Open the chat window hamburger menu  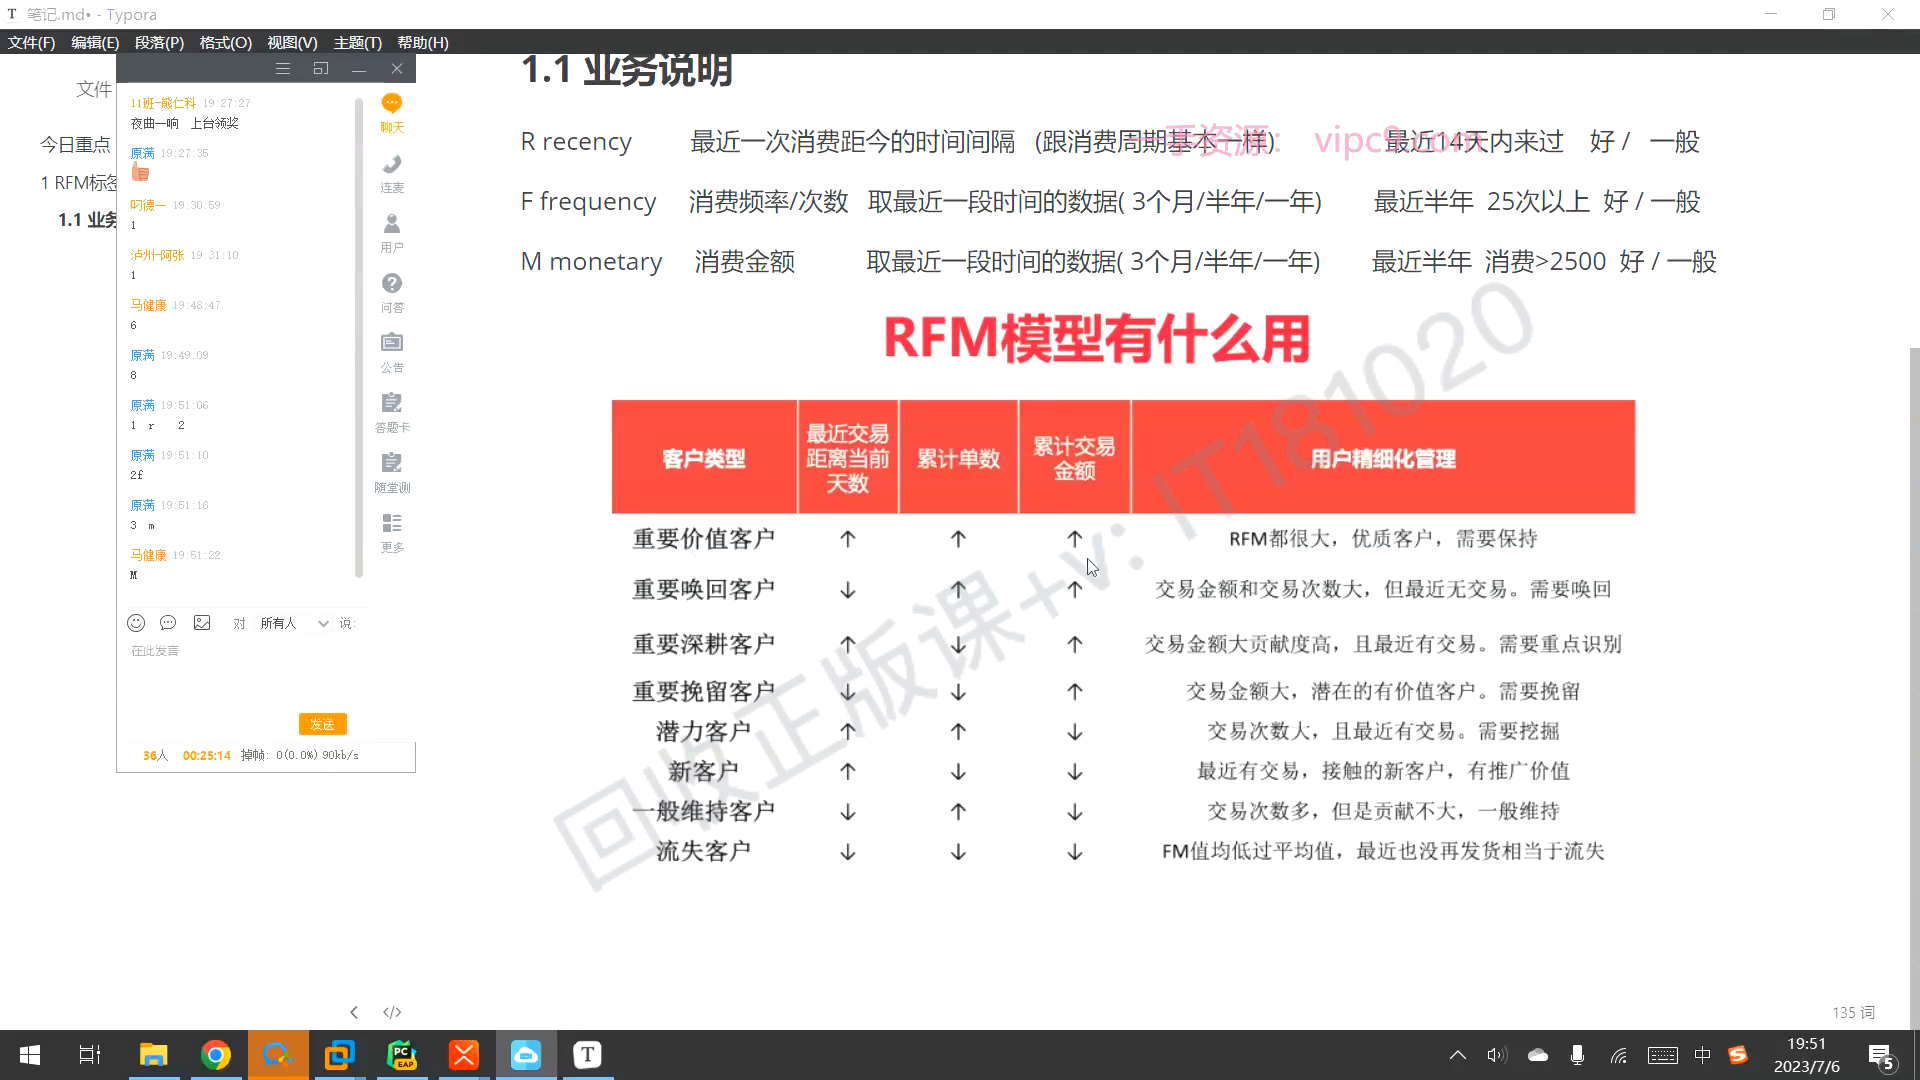[283, 69]
